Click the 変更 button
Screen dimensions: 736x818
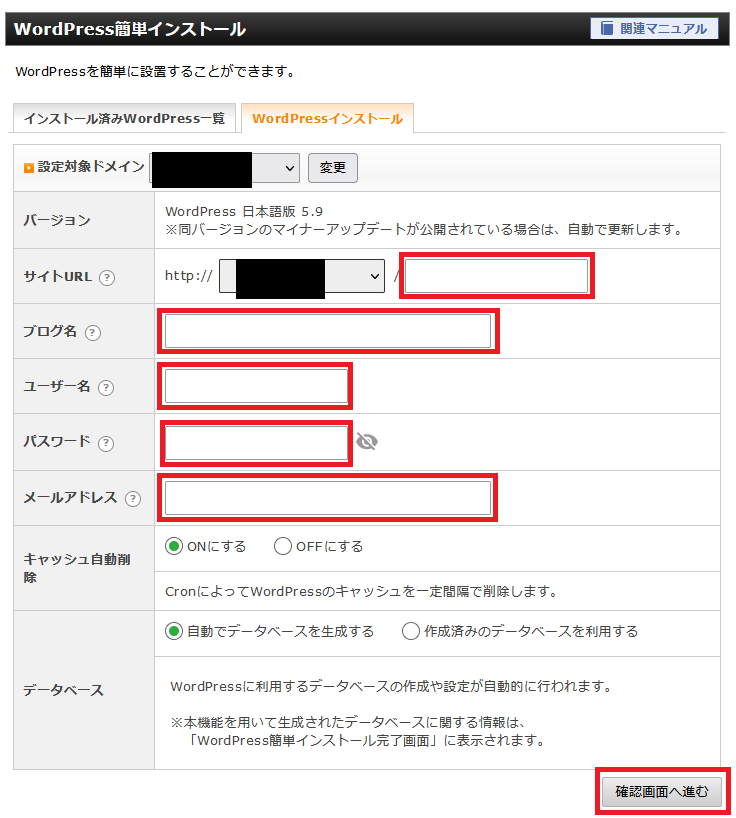(x=333, y=168)
